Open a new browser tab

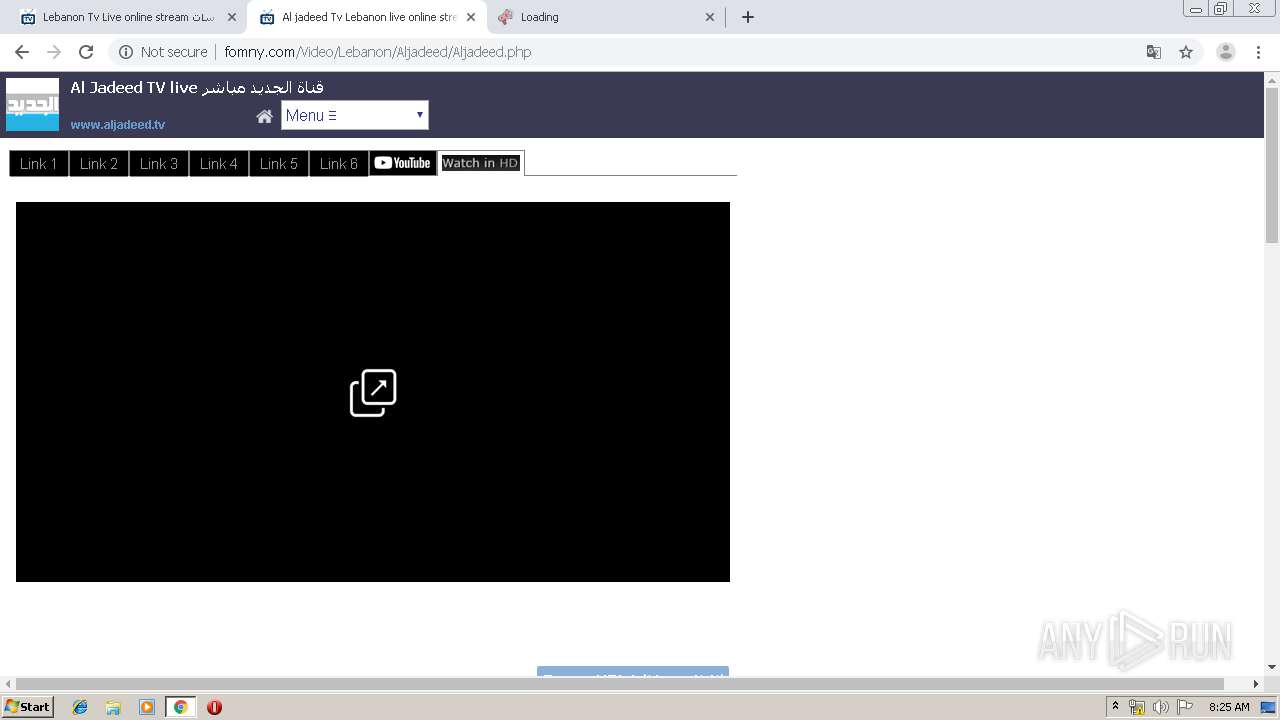[747, 17]
